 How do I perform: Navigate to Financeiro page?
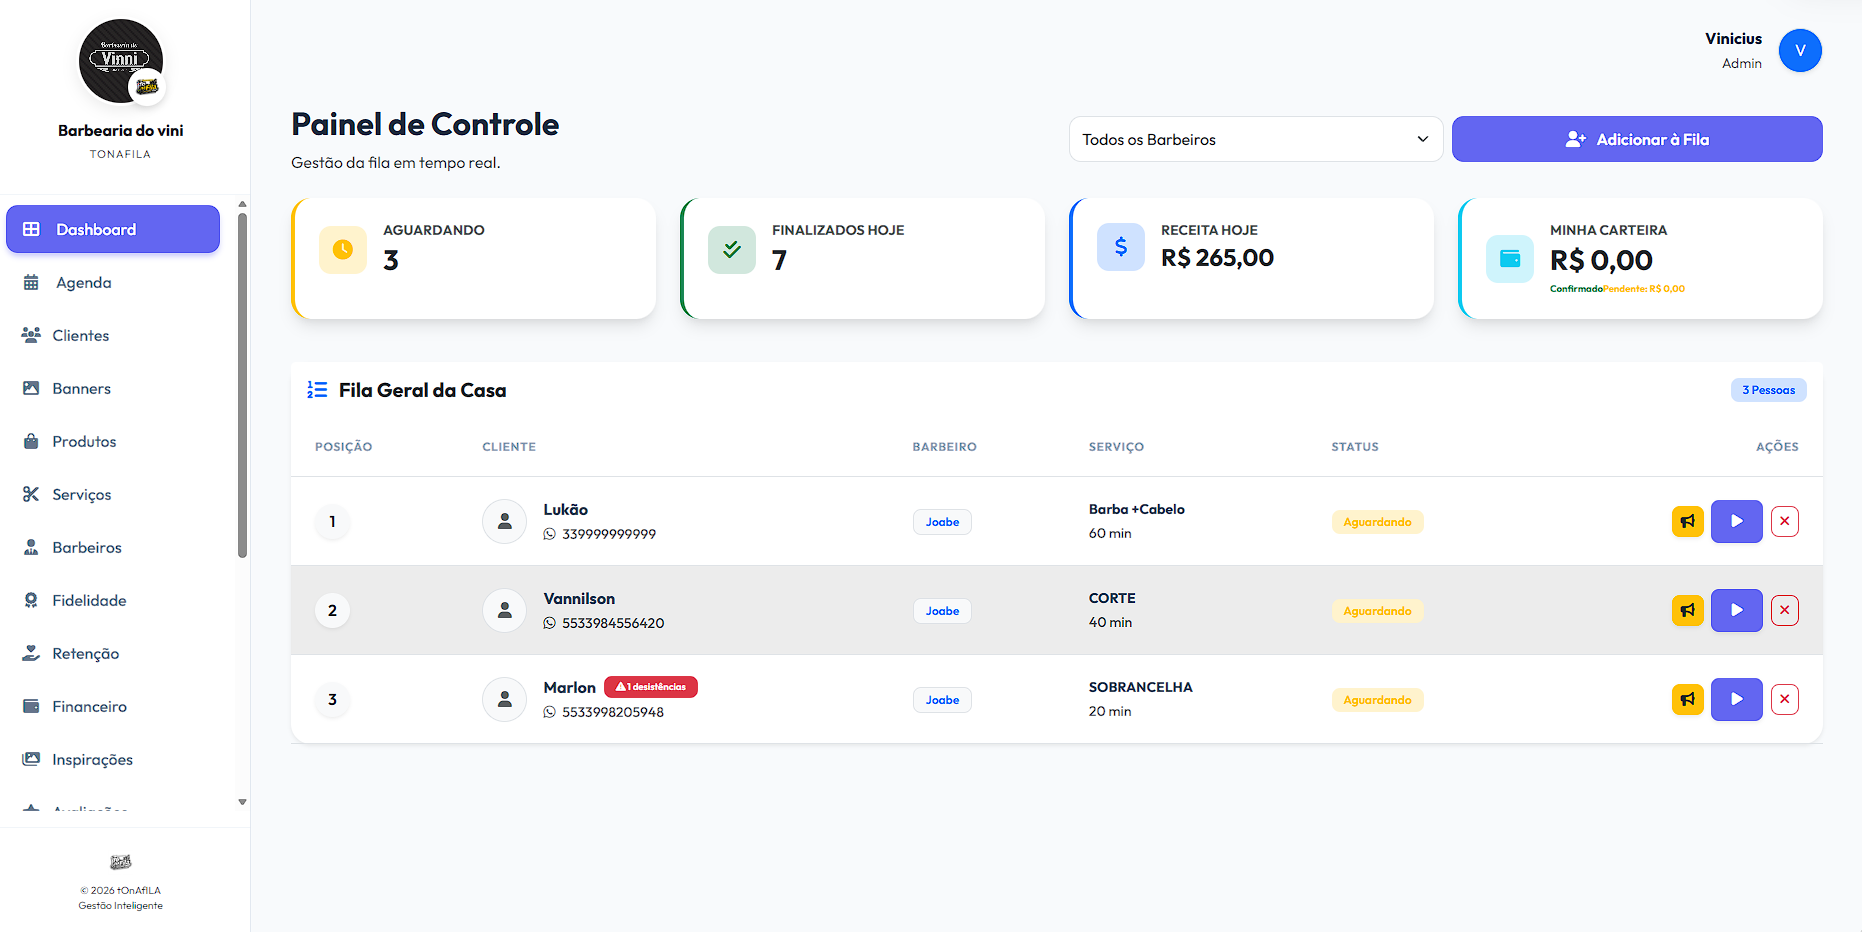[89, 707]
